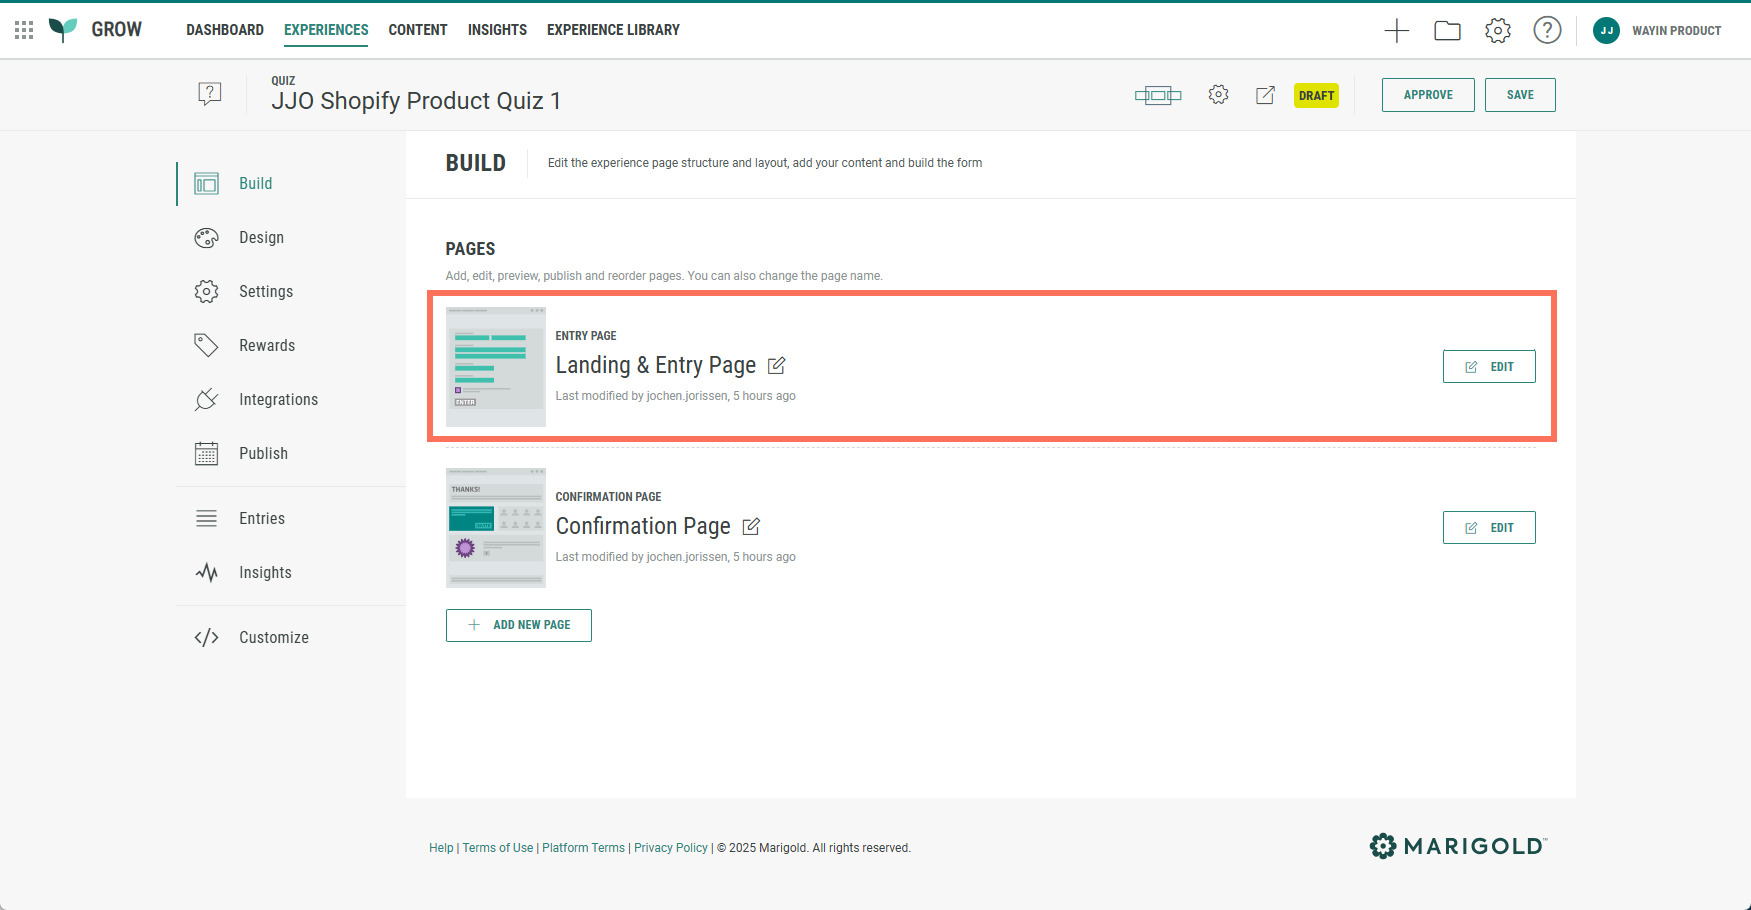Click the page flow layout icon
This screenshot has width=1751, height=910.
(1157, 96)
